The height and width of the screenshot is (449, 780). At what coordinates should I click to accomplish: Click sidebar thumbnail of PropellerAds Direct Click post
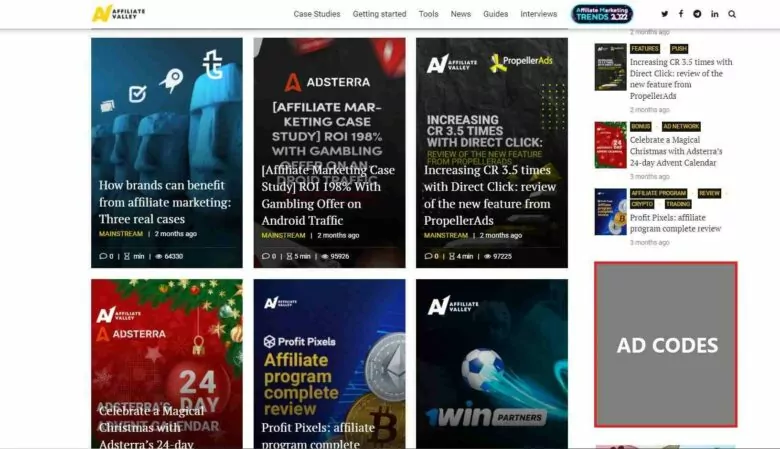(x=610, y=67)
